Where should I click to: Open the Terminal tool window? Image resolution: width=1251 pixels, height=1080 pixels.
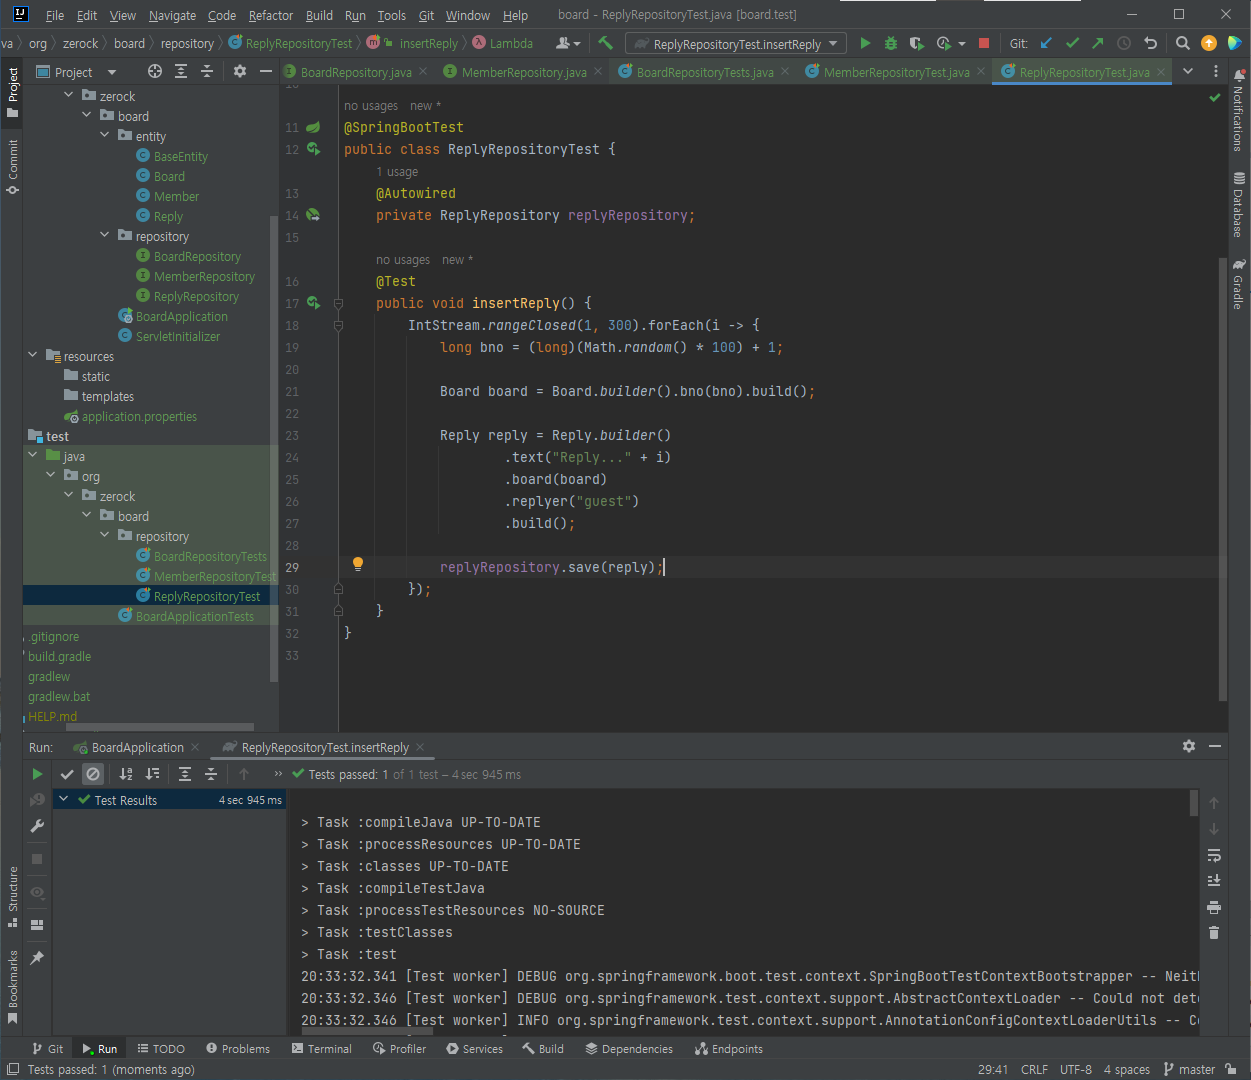pyautogui.click(x=322, y=1049)
